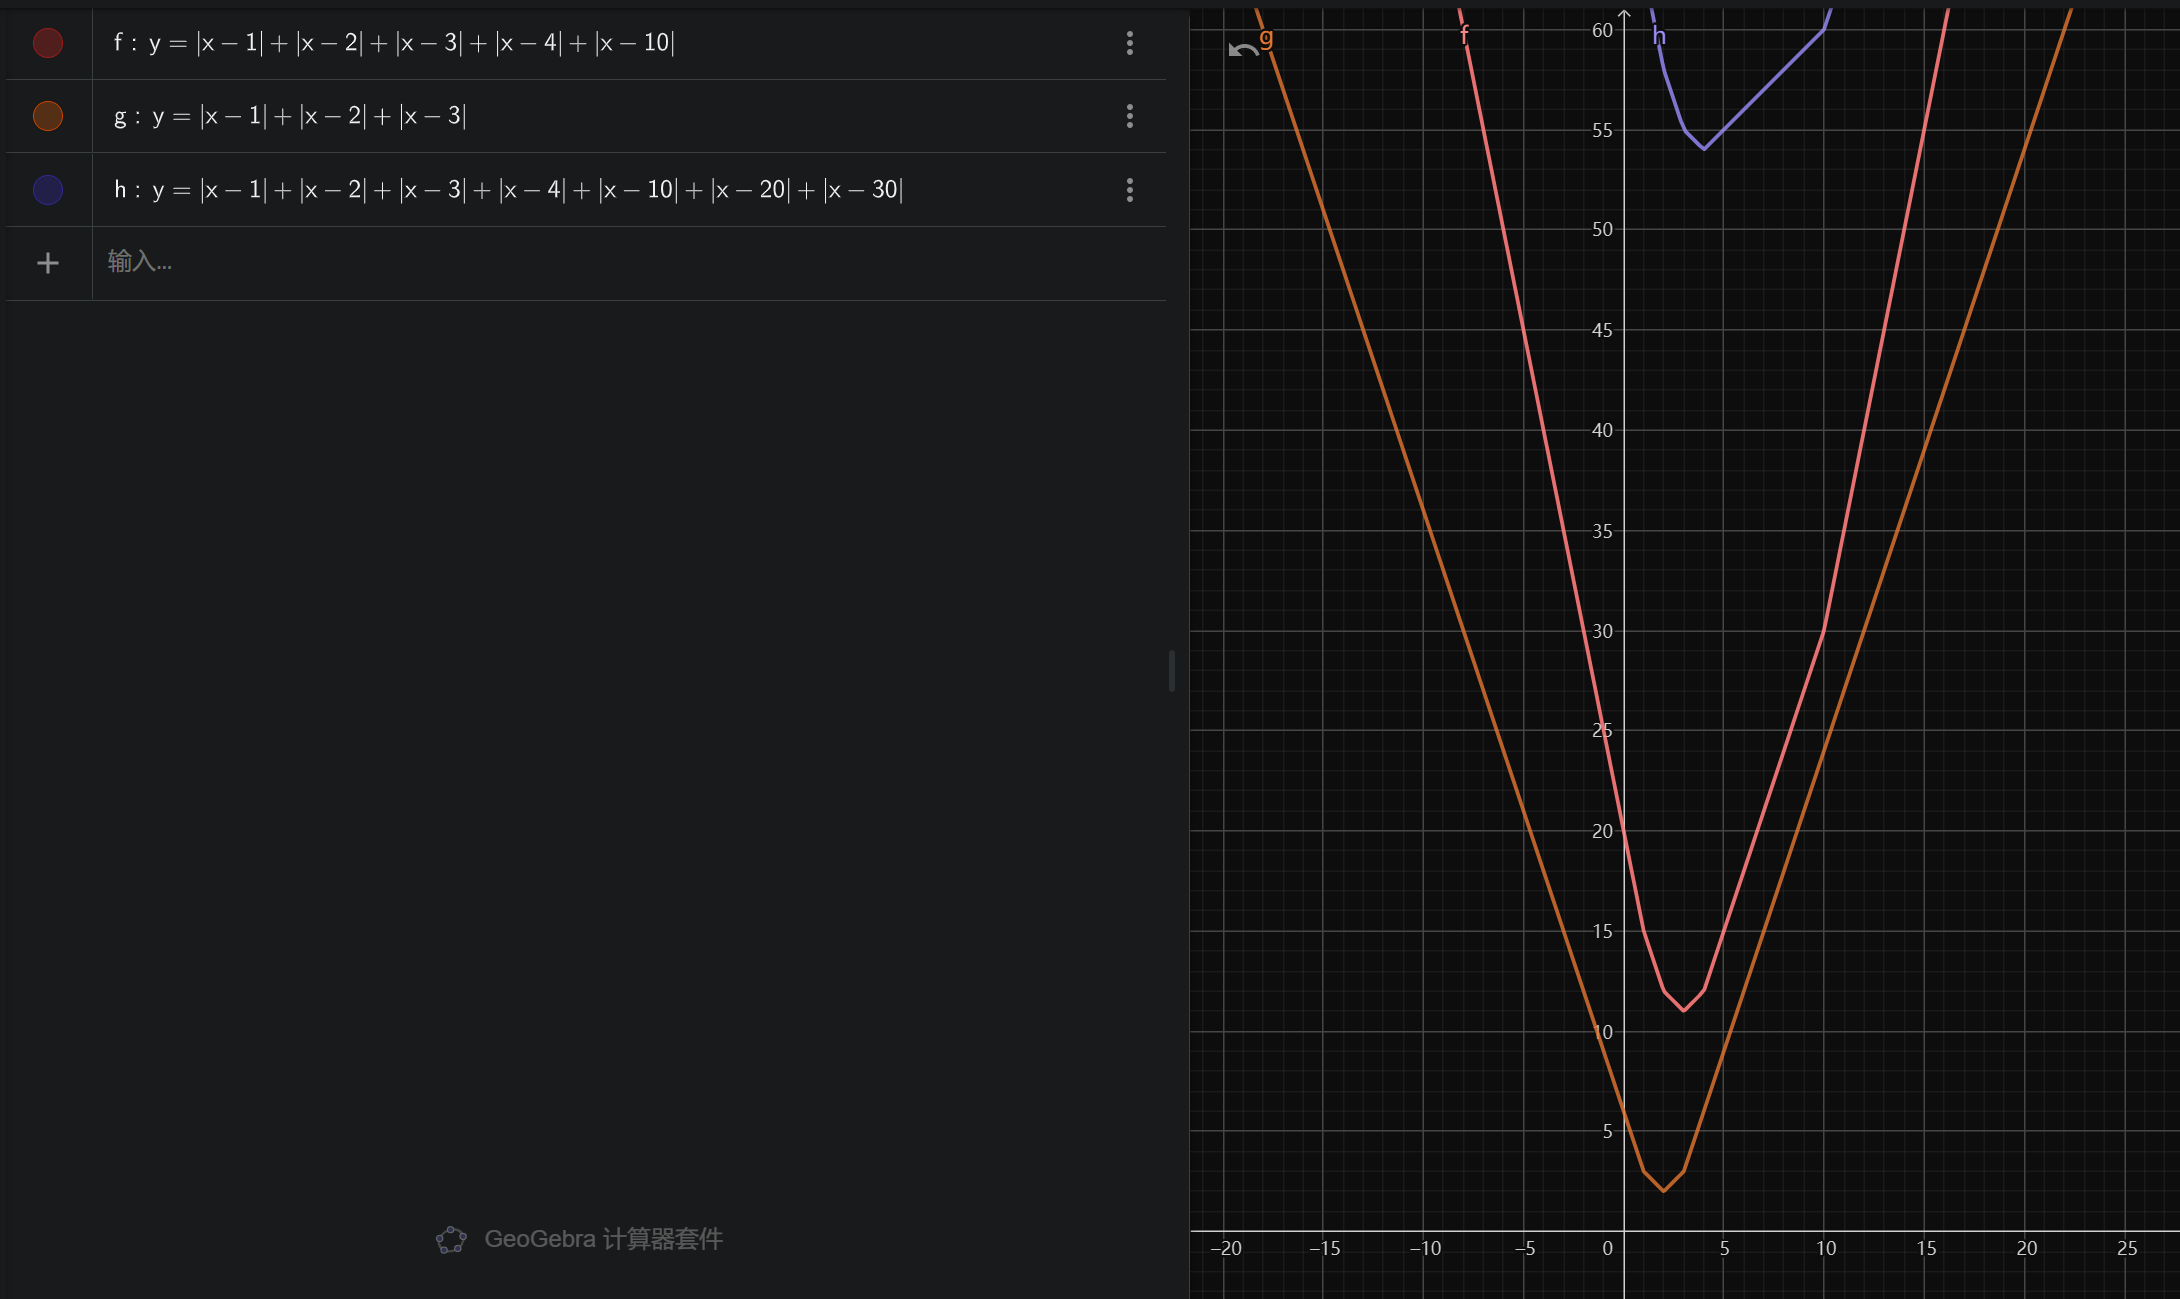Screen dimensions: 2180x1299
Task: Open three-dot menu for function h
Action: (x=1130, y=190)
